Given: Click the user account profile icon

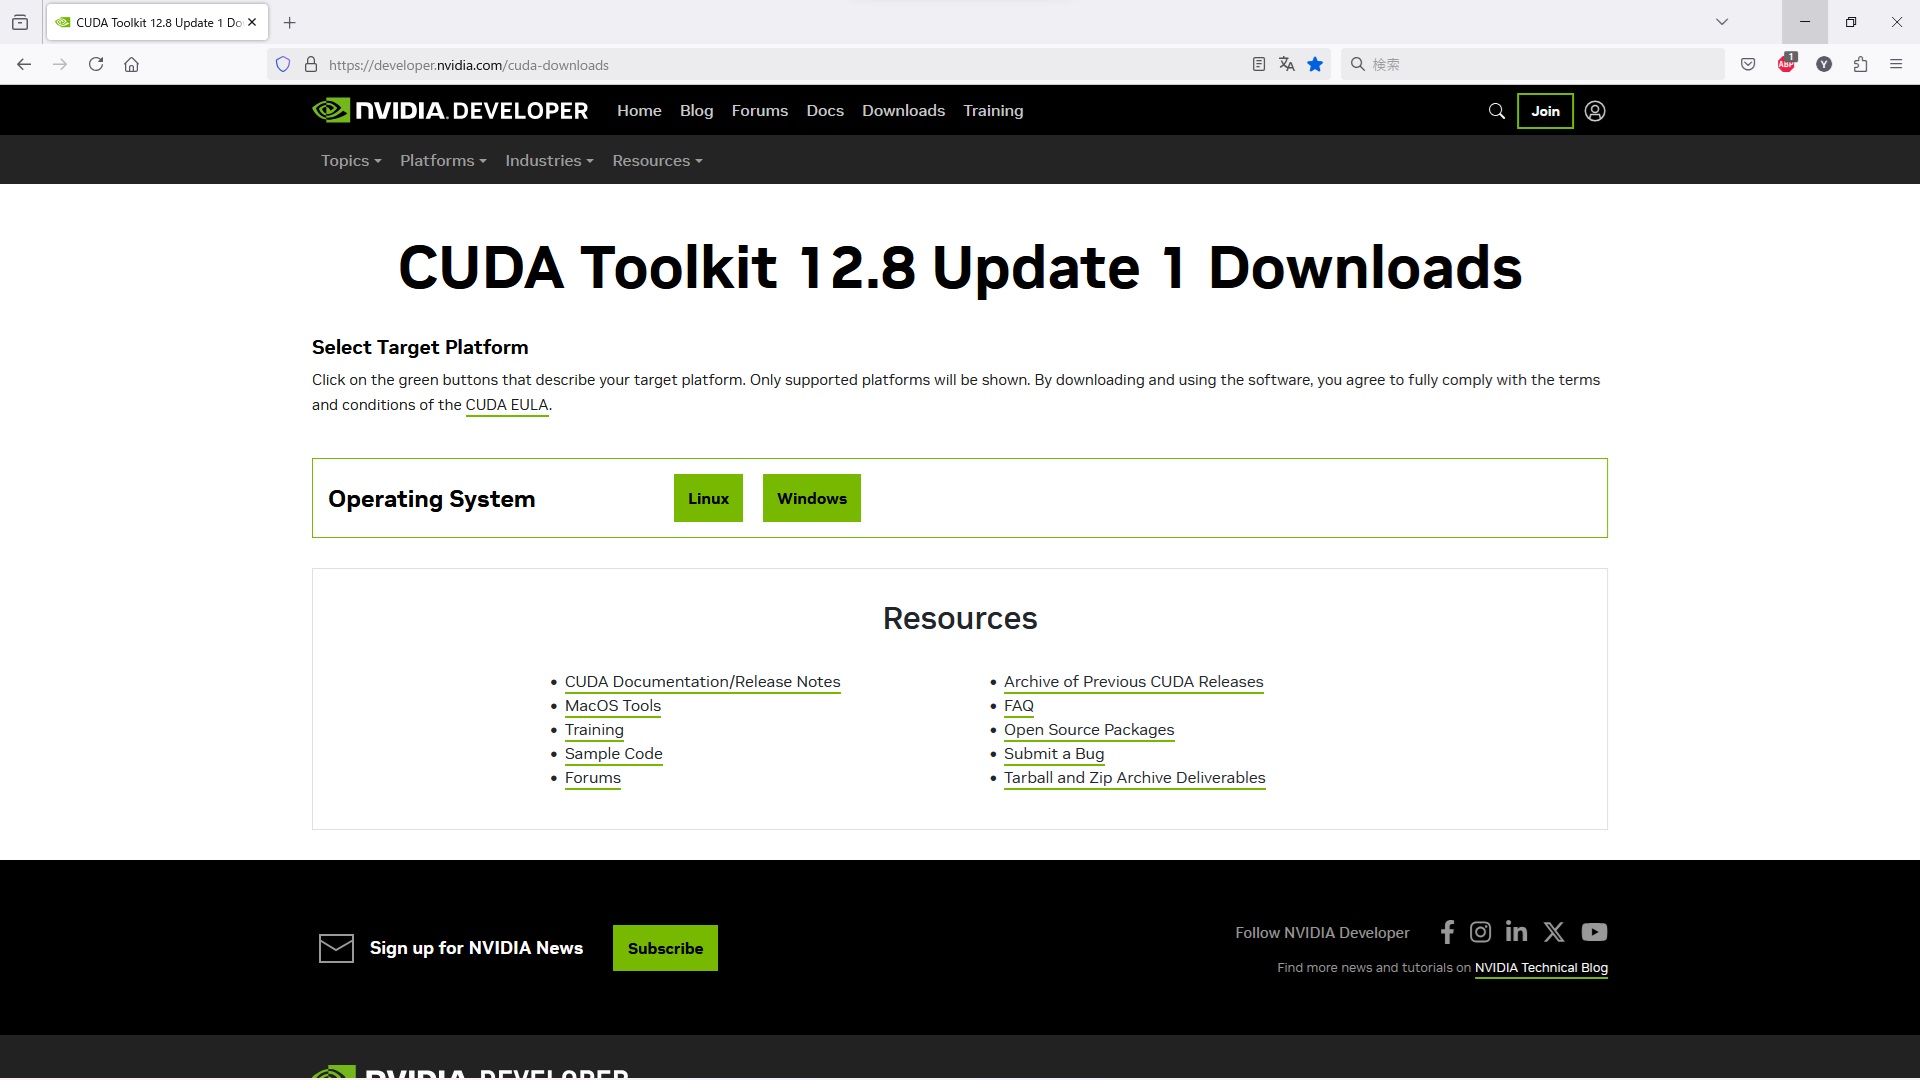Looking at the screenshot, I should 1595,111.
